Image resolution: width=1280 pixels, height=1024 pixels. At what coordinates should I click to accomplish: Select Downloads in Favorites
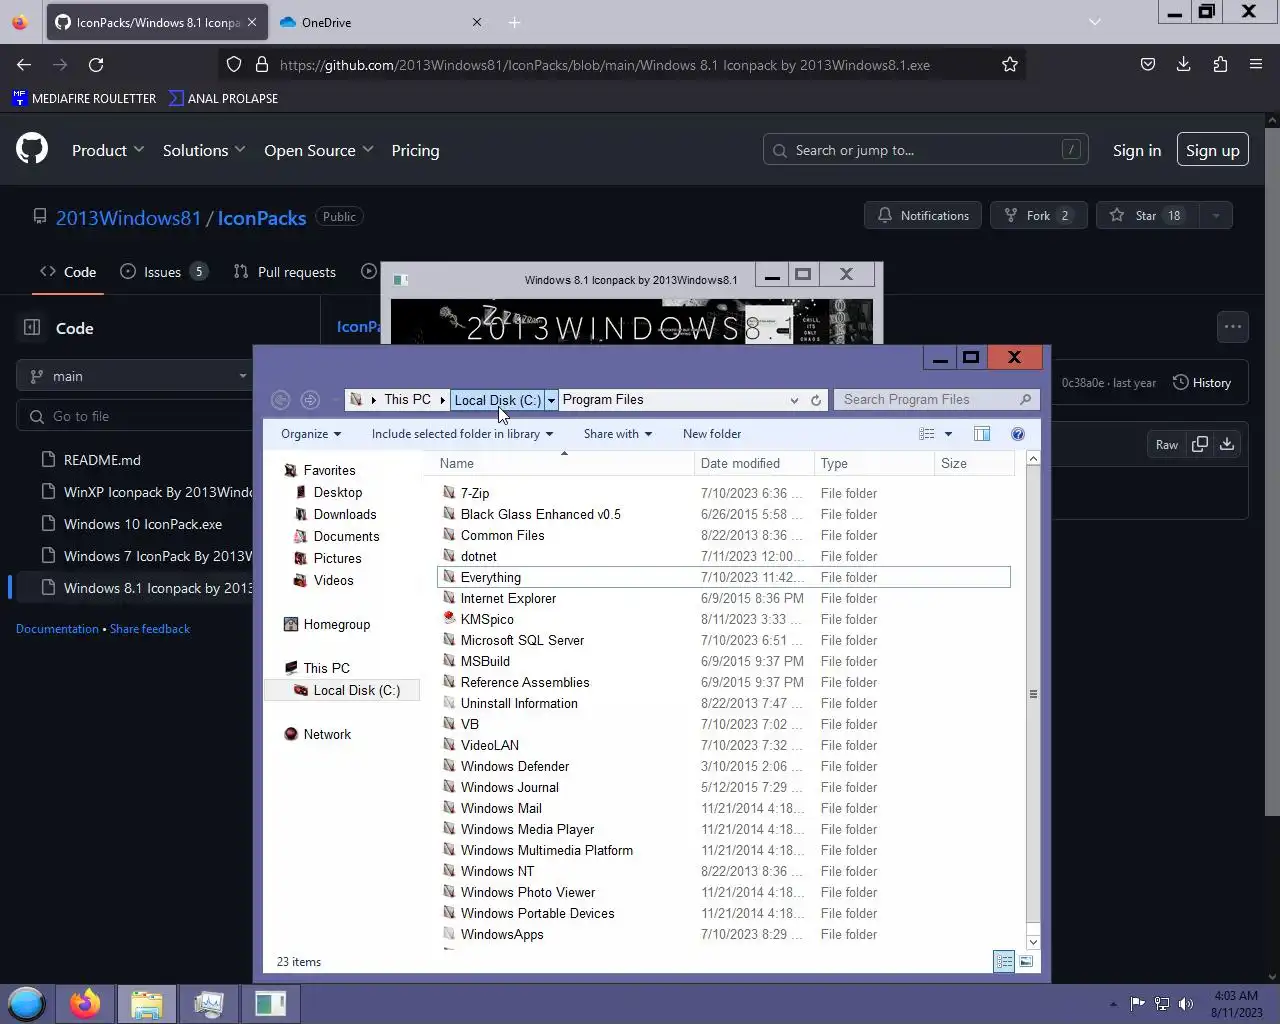click(345, 514)
